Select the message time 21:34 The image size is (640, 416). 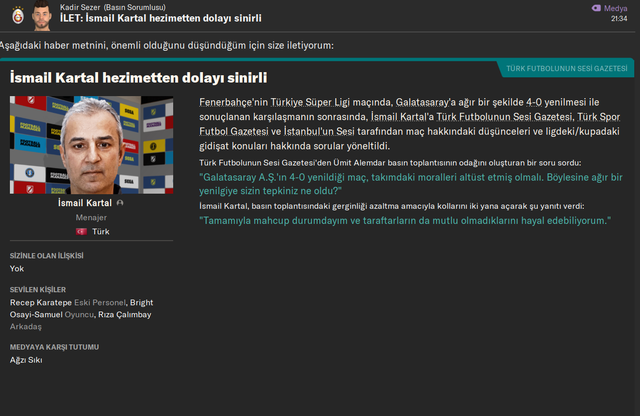[x=619, y=18]
